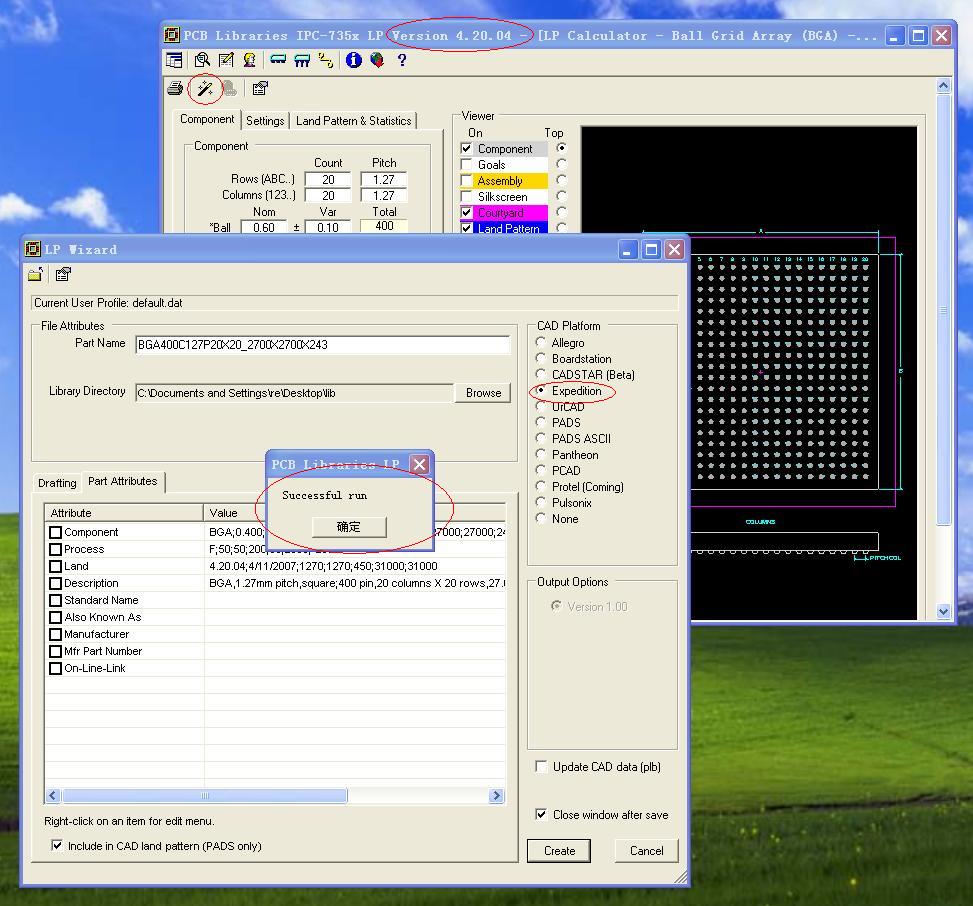973x906 pixels.
Task: Select the Allegro CAD platform radio button
Action: click(x=541, y=343)
